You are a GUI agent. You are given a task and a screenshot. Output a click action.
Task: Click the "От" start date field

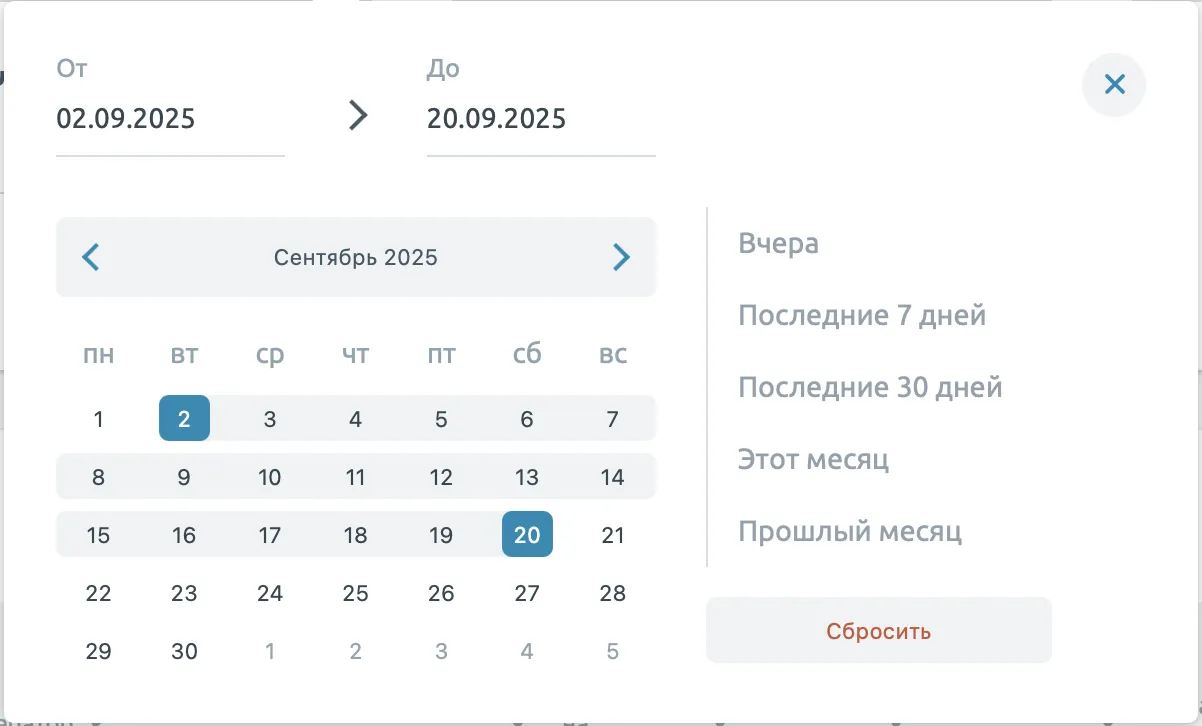pyautogui.click(x=169, y=119)
